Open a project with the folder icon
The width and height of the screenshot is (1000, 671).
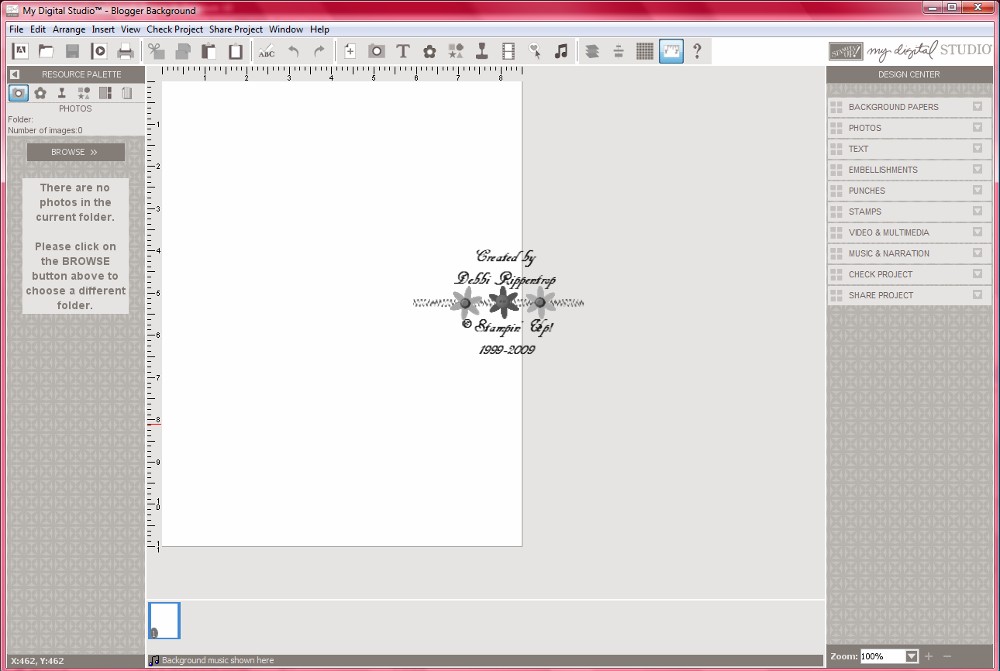[46, 51]
